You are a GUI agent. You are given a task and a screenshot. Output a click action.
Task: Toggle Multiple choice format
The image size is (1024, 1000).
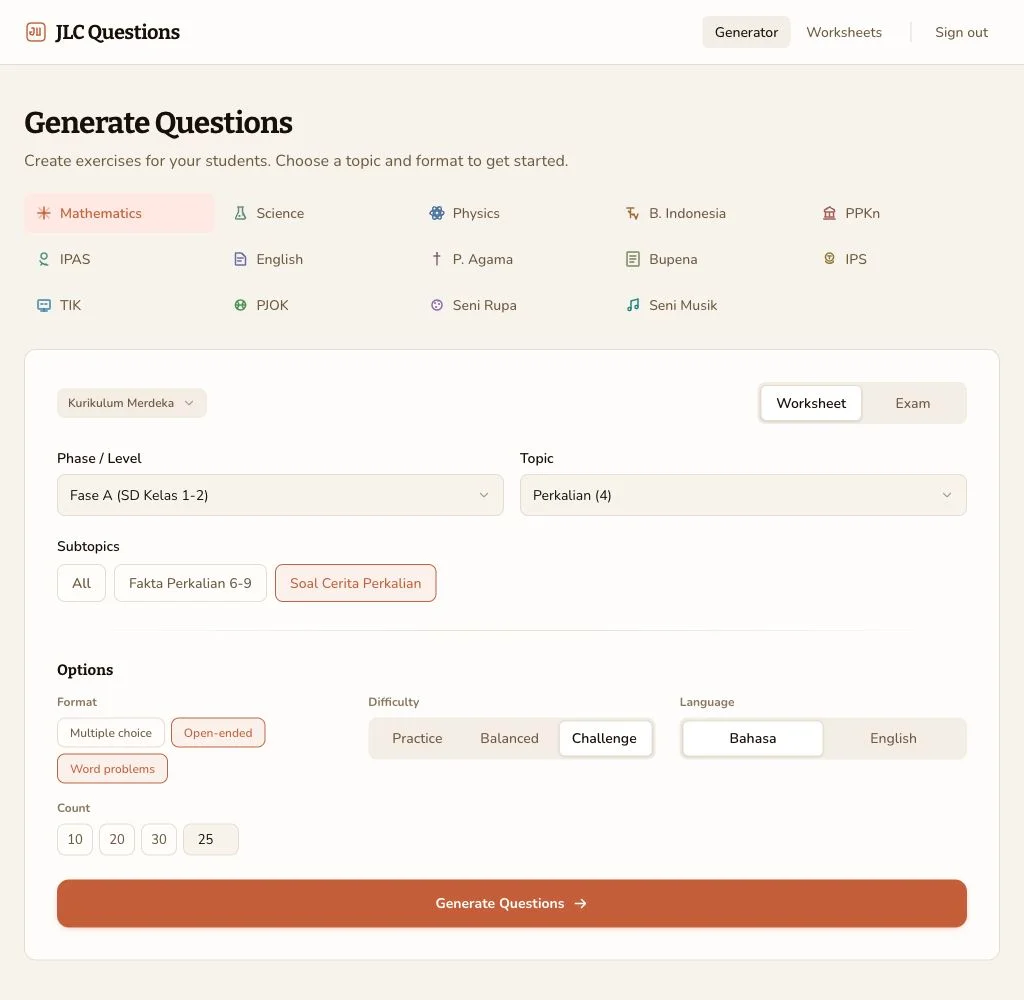point(111,733)
